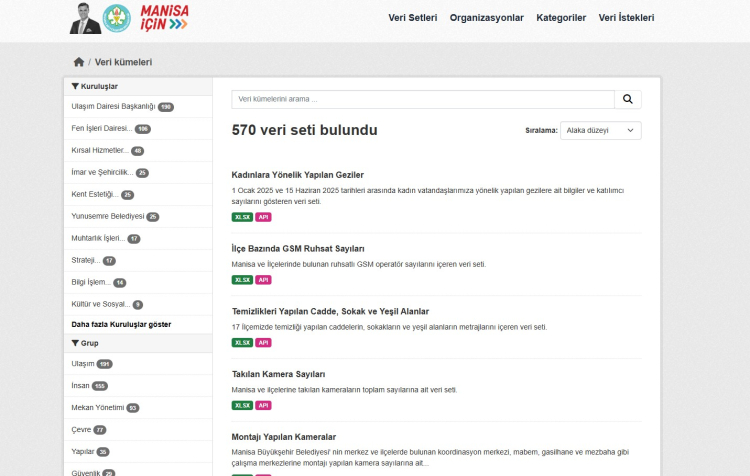
Task: Open the Sıralama sort dropdown
Action: click(600, 130)
